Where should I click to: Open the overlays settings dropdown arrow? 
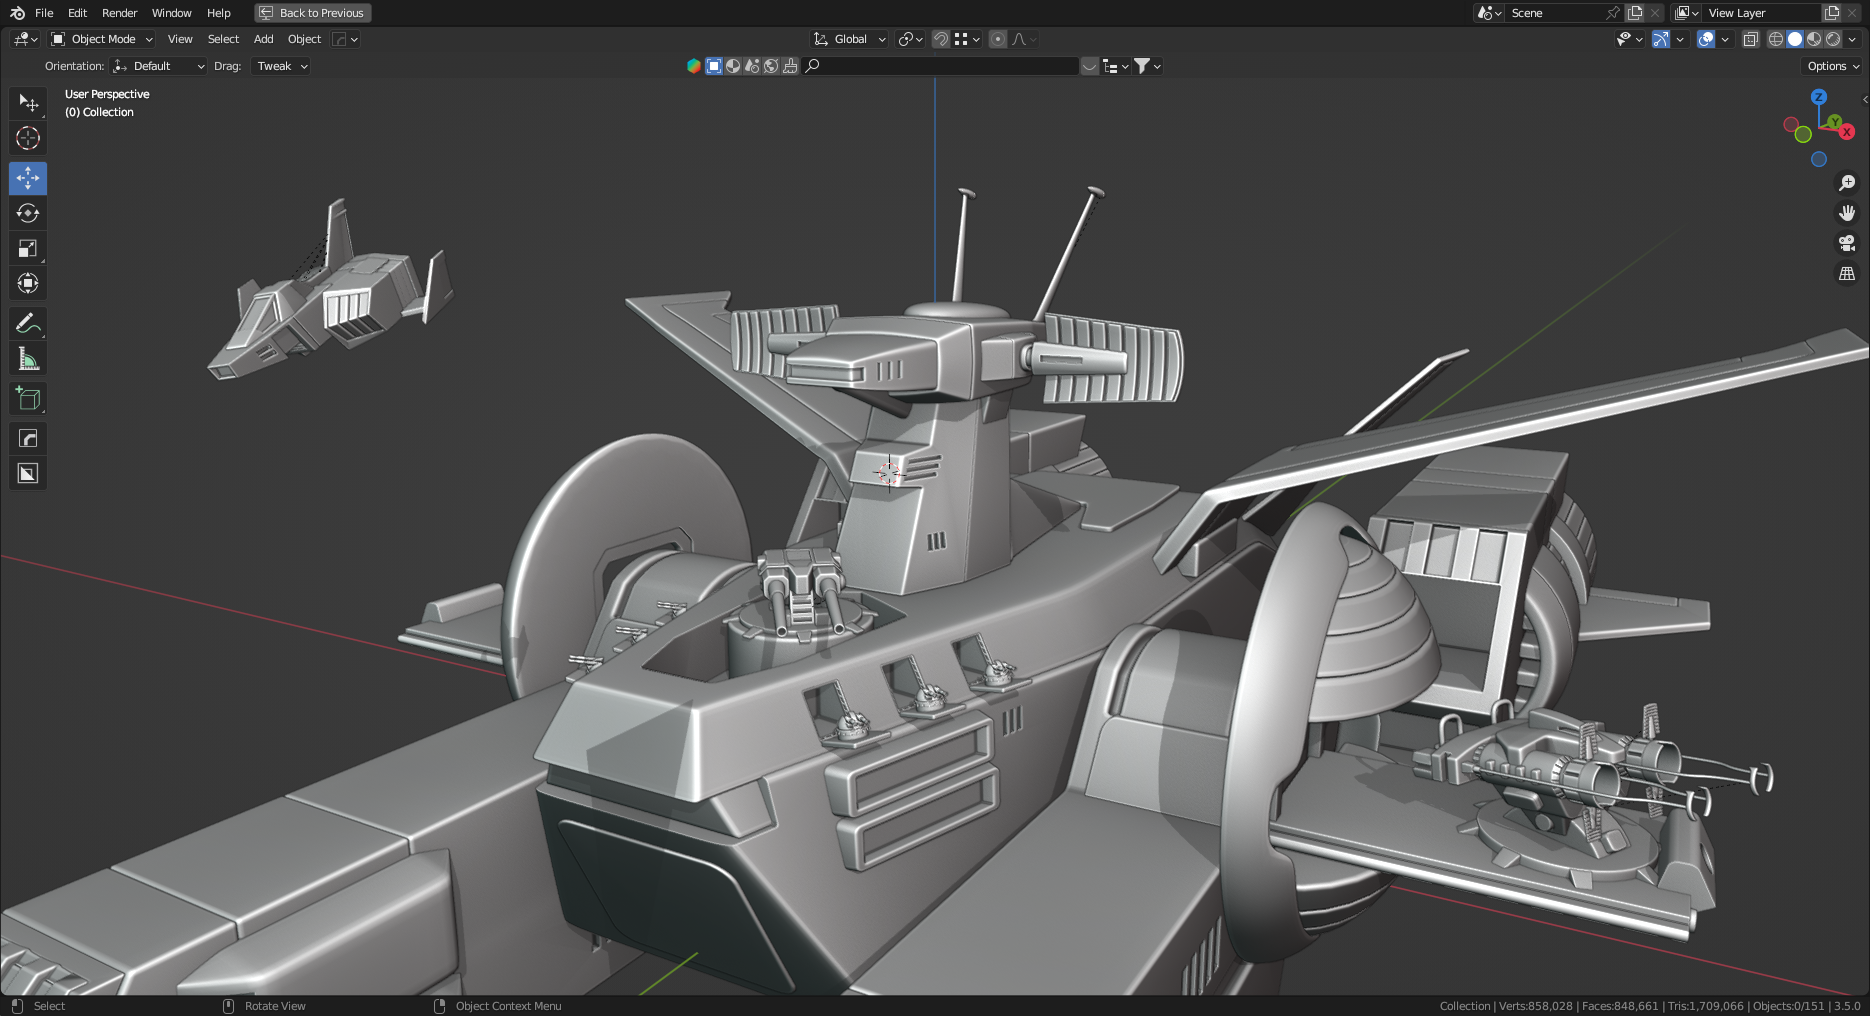(1725, 39)
